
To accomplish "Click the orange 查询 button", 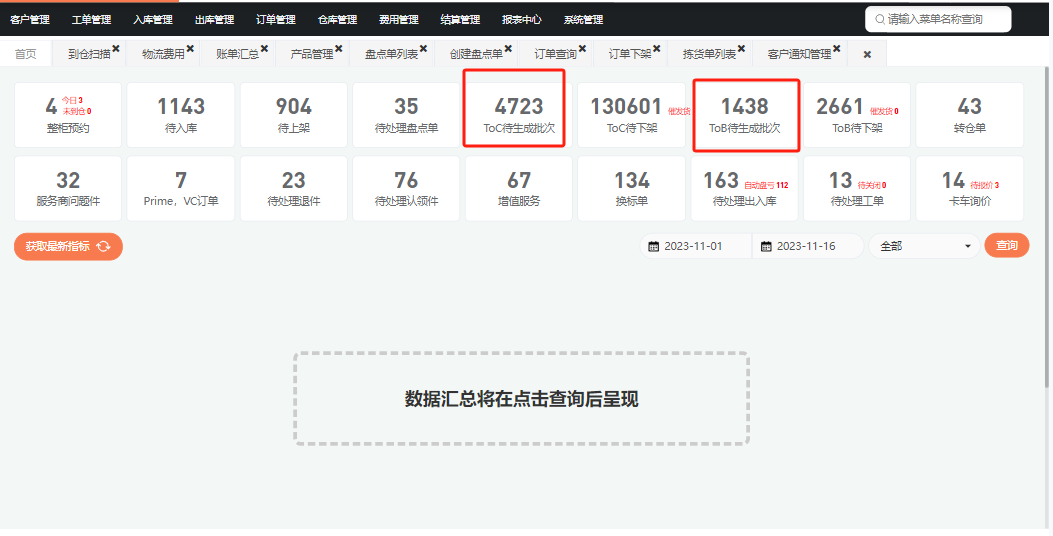I will point(1007,246).
